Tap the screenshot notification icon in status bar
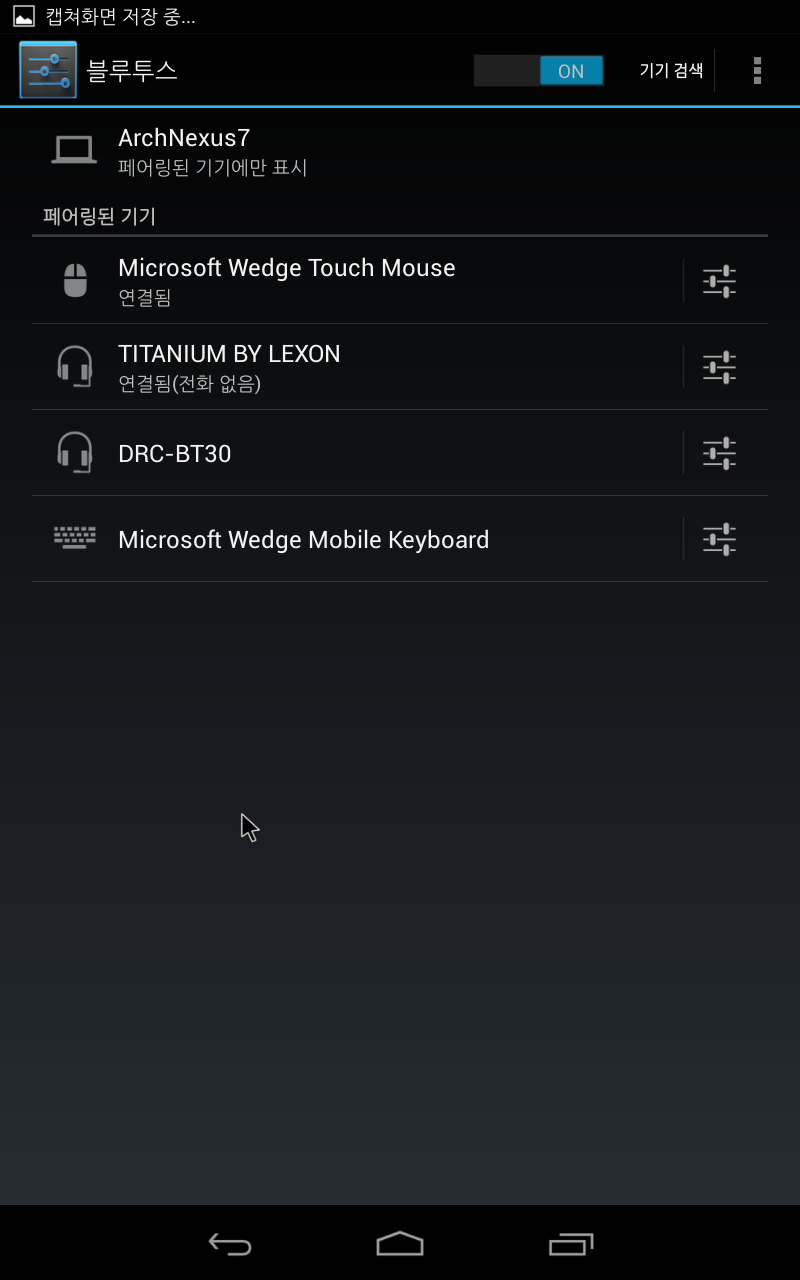 [x=23, y=16]
